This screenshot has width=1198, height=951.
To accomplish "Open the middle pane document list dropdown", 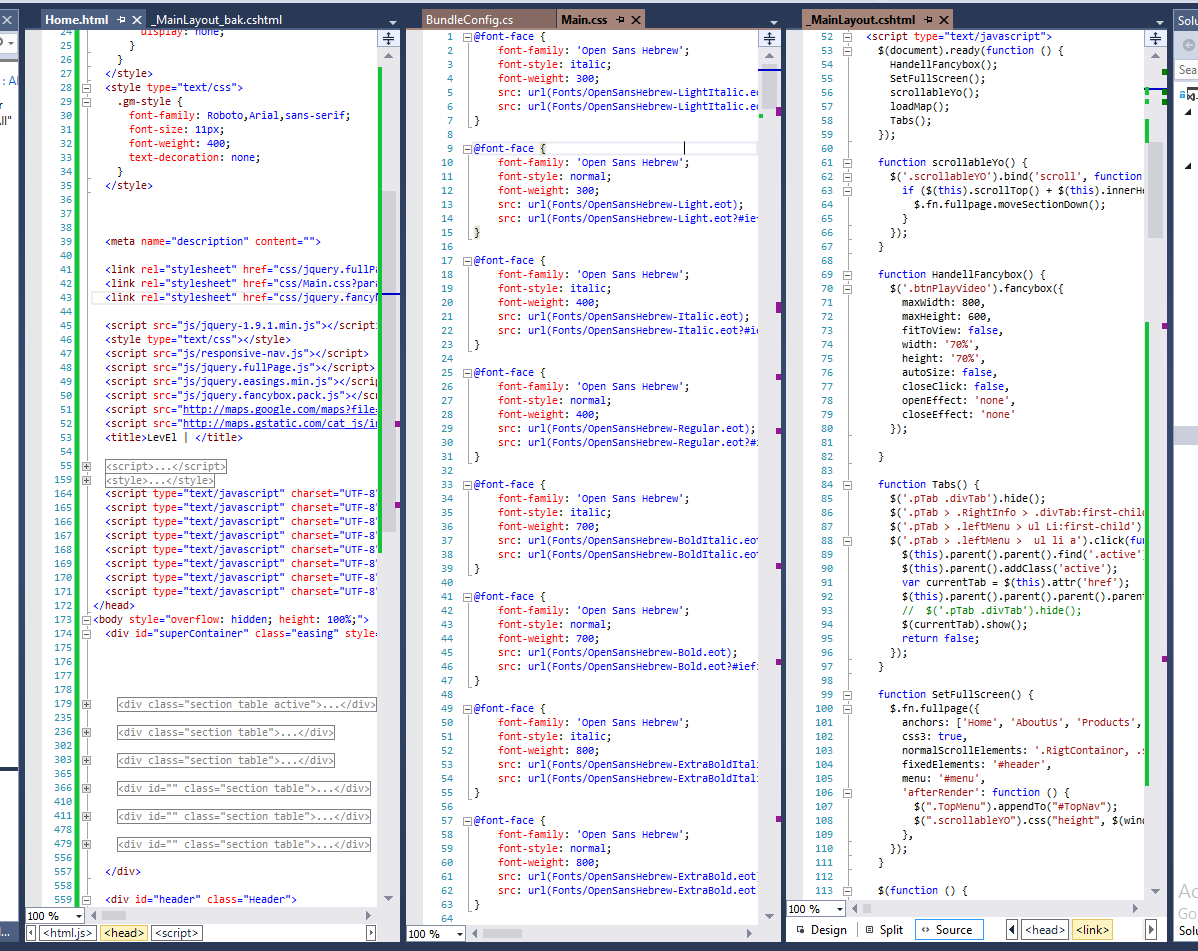I will pyautogui.click(x=773, y=22).
